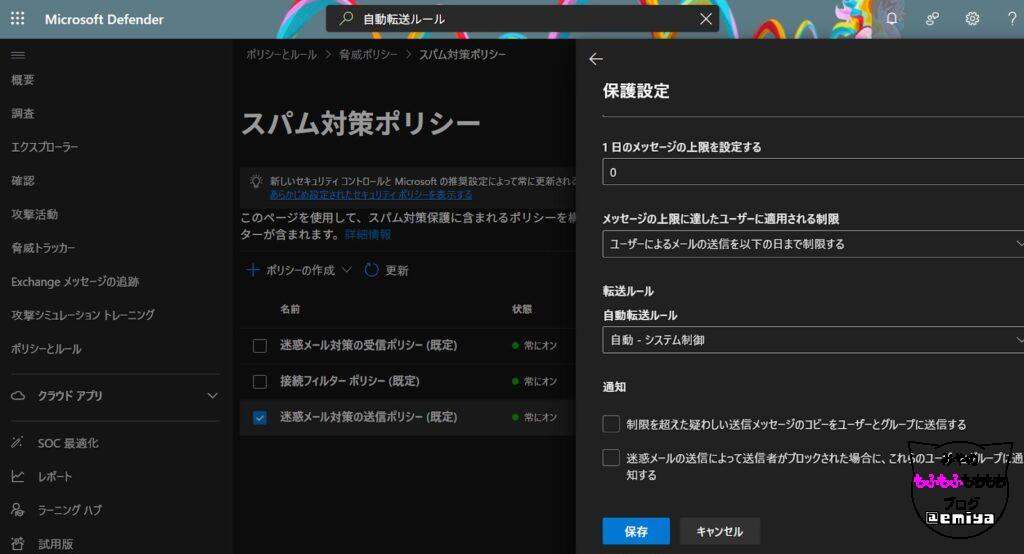Image resolution: width=1024 pixels, height=554 pixels.
Task: Open the 詳細情報 link
Action: pos(368,234)
